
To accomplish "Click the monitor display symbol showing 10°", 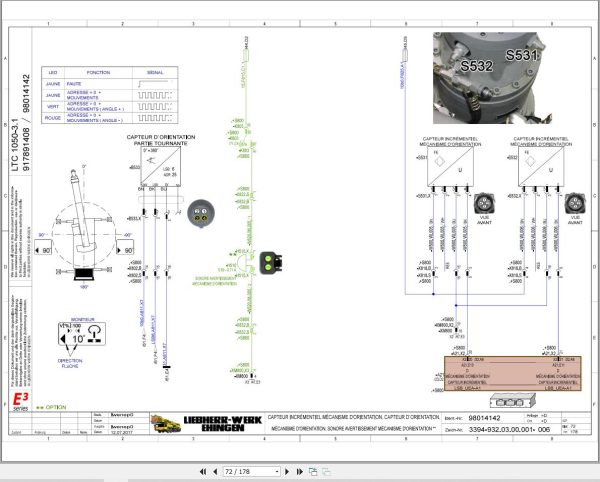I will (82, 334).
